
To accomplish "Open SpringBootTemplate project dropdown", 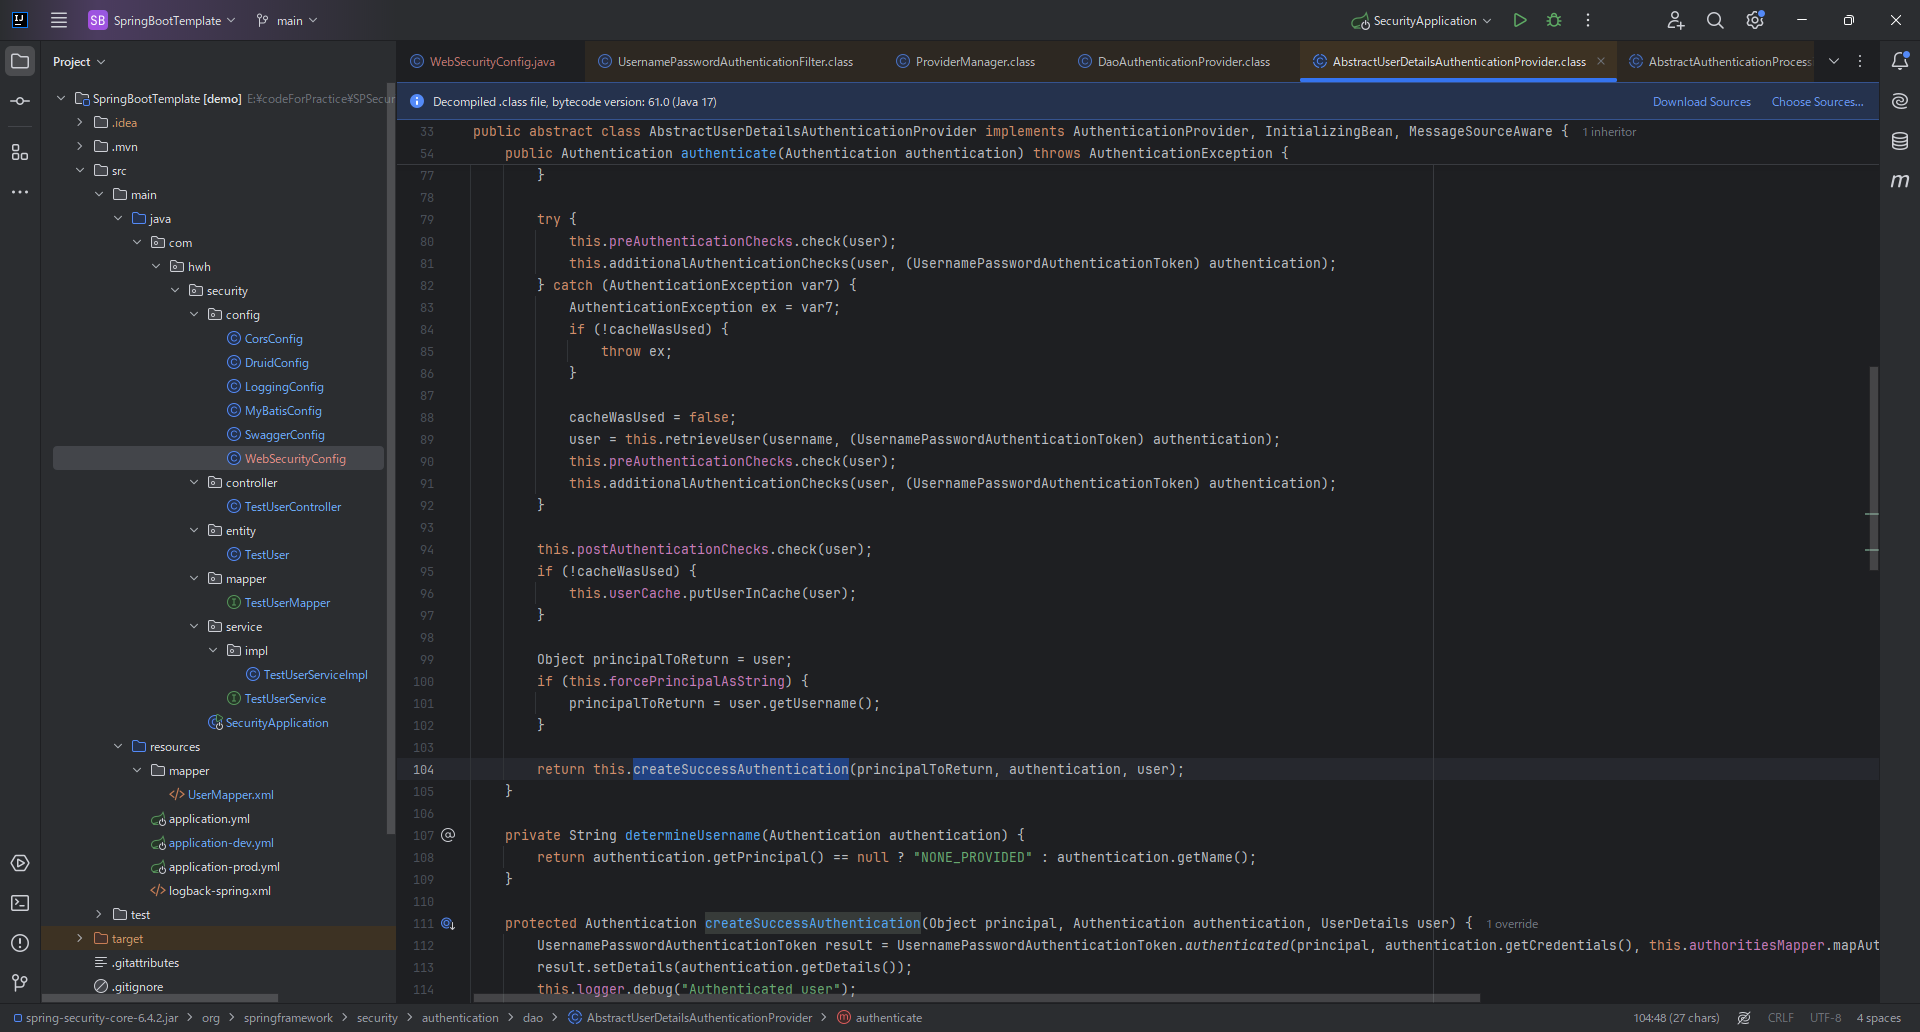I will click(162, 20).
